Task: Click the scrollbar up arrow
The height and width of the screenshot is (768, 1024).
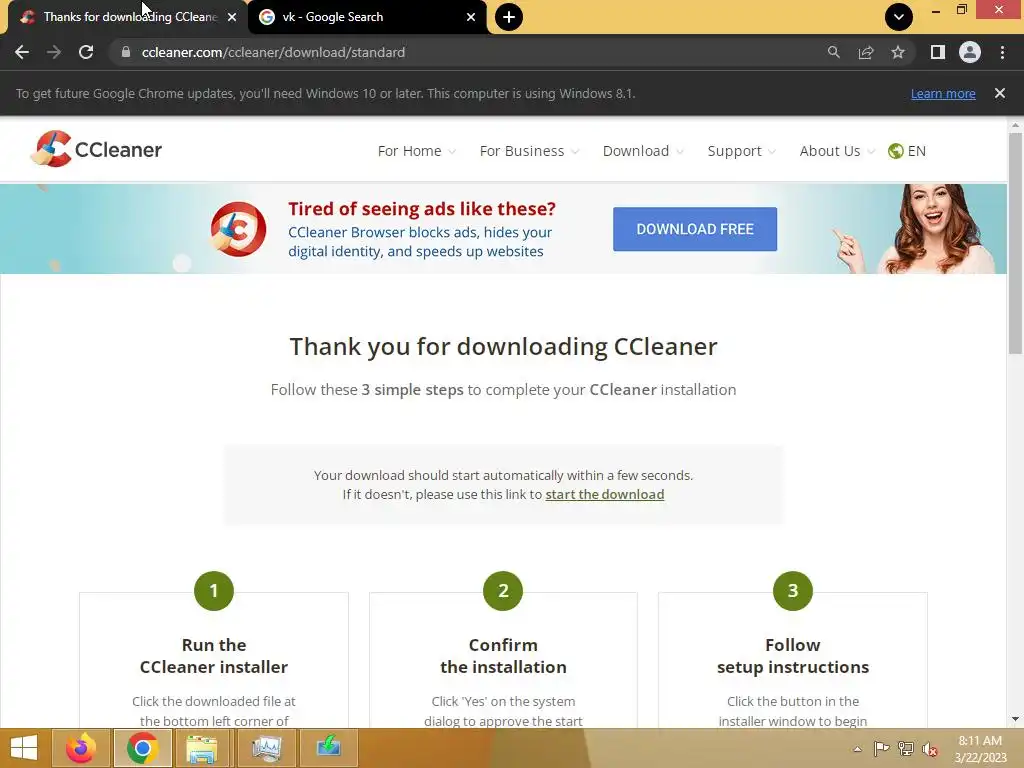Action: tap(1015, 124)
